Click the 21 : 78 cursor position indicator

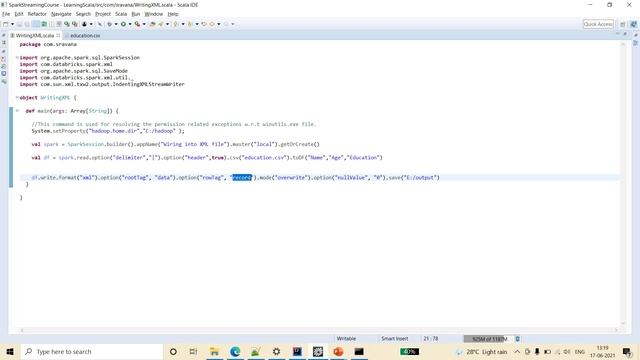(x=431, y=339)
